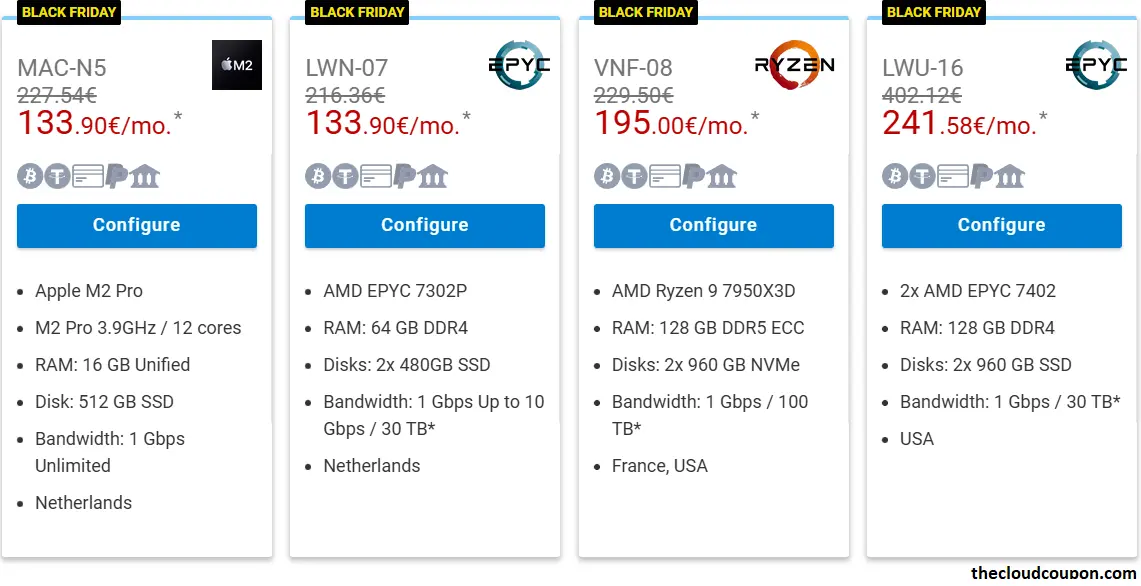Screen dimensions: 1141x586
Task: Click the AMD EPYC logo on LWN-07
Action: click(519, 65)
